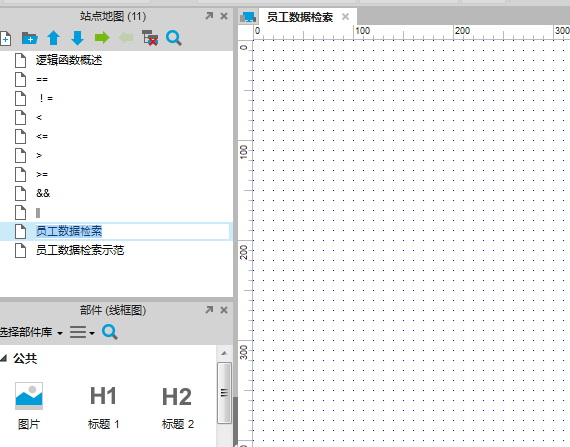Viewport: 570px width, 447px height.
Task: Move selected page up with blue arrow
Action: (x=53, y=38)
